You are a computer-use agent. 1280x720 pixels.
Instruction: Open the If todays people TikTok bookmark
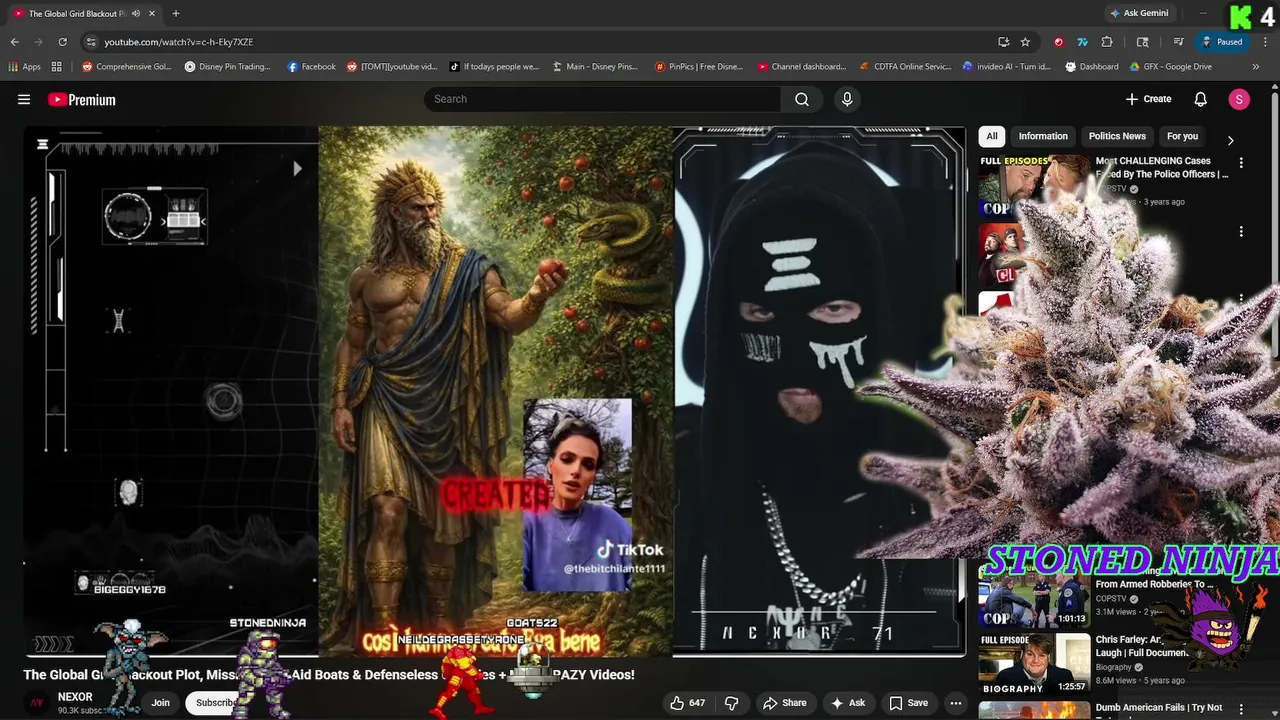click(x=494, y=67)
